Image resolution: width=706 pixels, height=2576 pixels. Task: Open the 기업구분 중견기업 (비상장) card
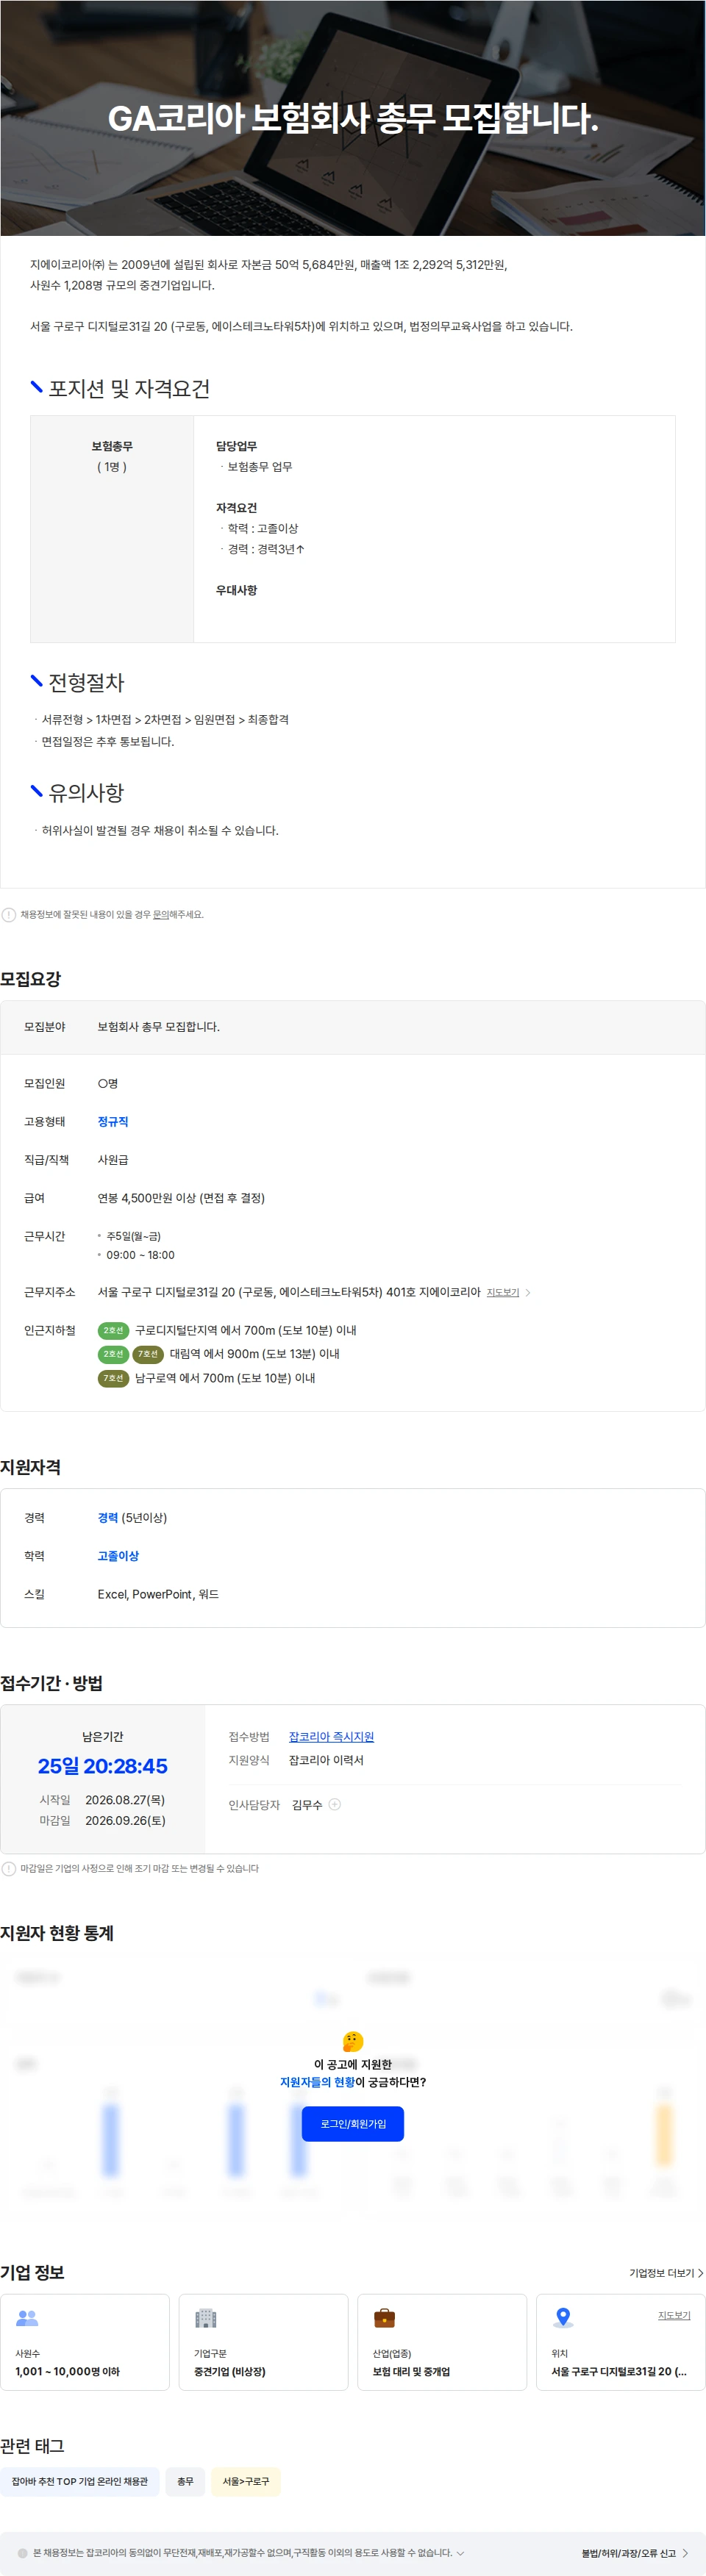tap(263, 2342)
